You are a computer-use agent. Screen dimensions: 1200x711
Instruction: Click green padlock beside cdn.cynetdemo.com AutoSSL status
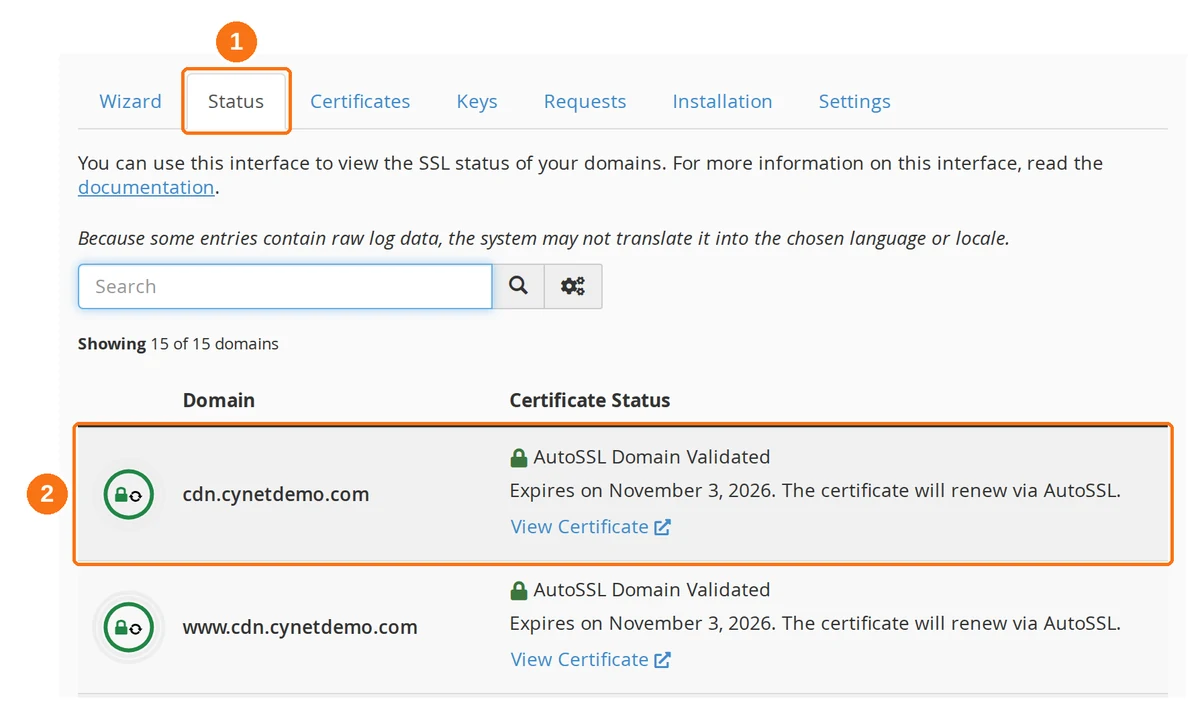pos(518,458)
